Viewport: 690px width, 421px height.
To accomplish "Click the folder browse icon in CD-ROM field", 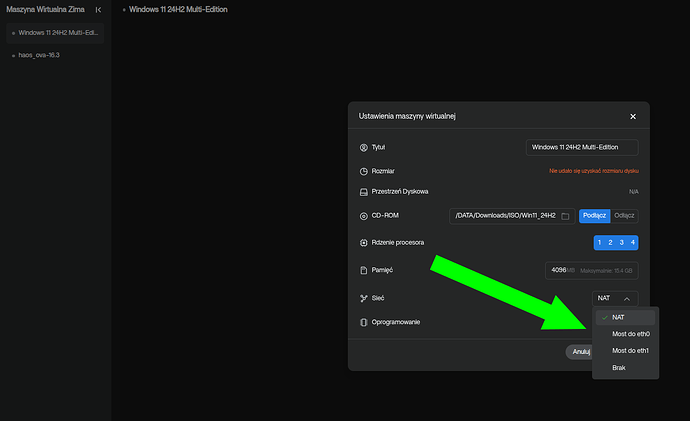I will click(565, 216).
